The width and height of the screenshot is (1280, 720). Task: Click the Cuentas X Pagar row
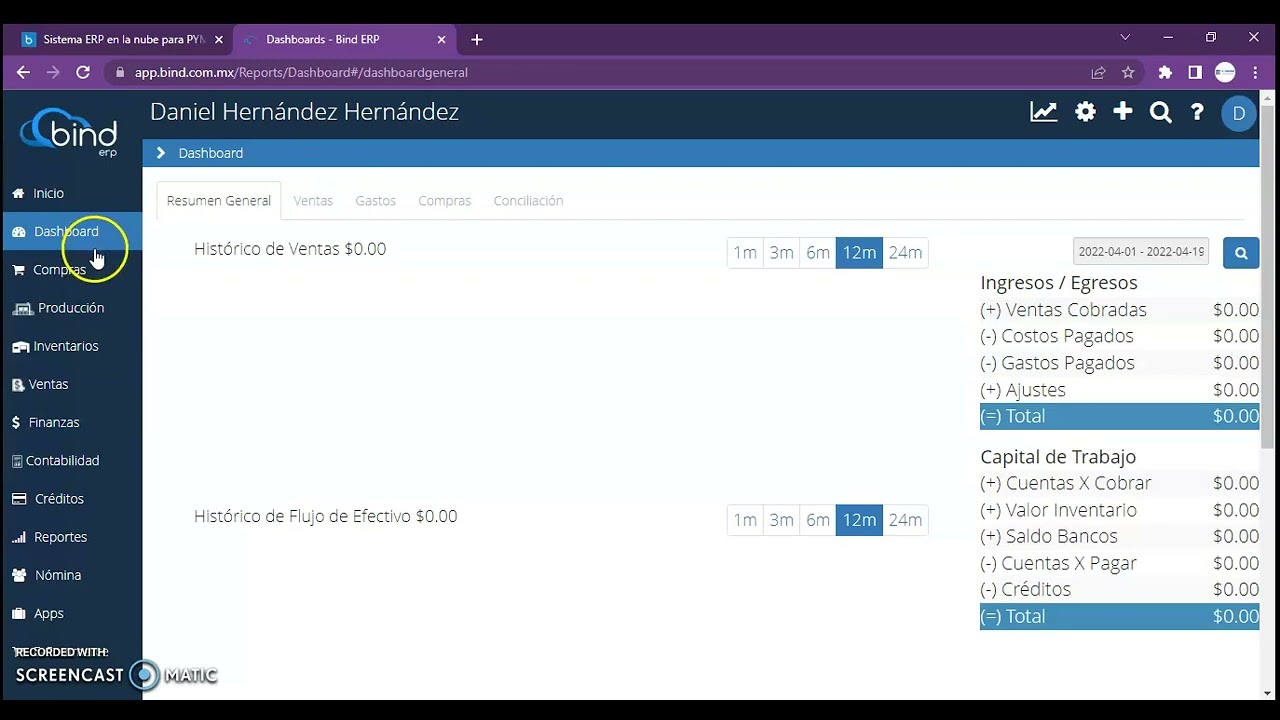coord(1119,563)
